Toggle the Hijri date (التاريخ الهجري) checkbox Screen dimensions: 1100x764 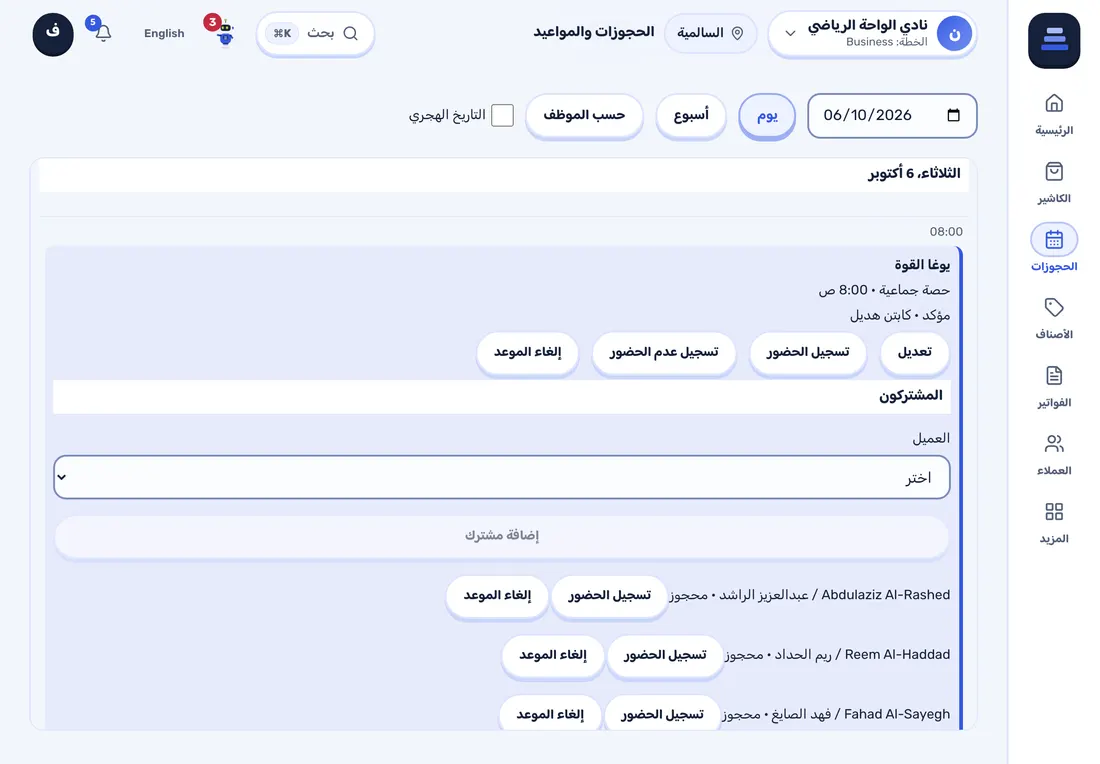tap(502, 115)
